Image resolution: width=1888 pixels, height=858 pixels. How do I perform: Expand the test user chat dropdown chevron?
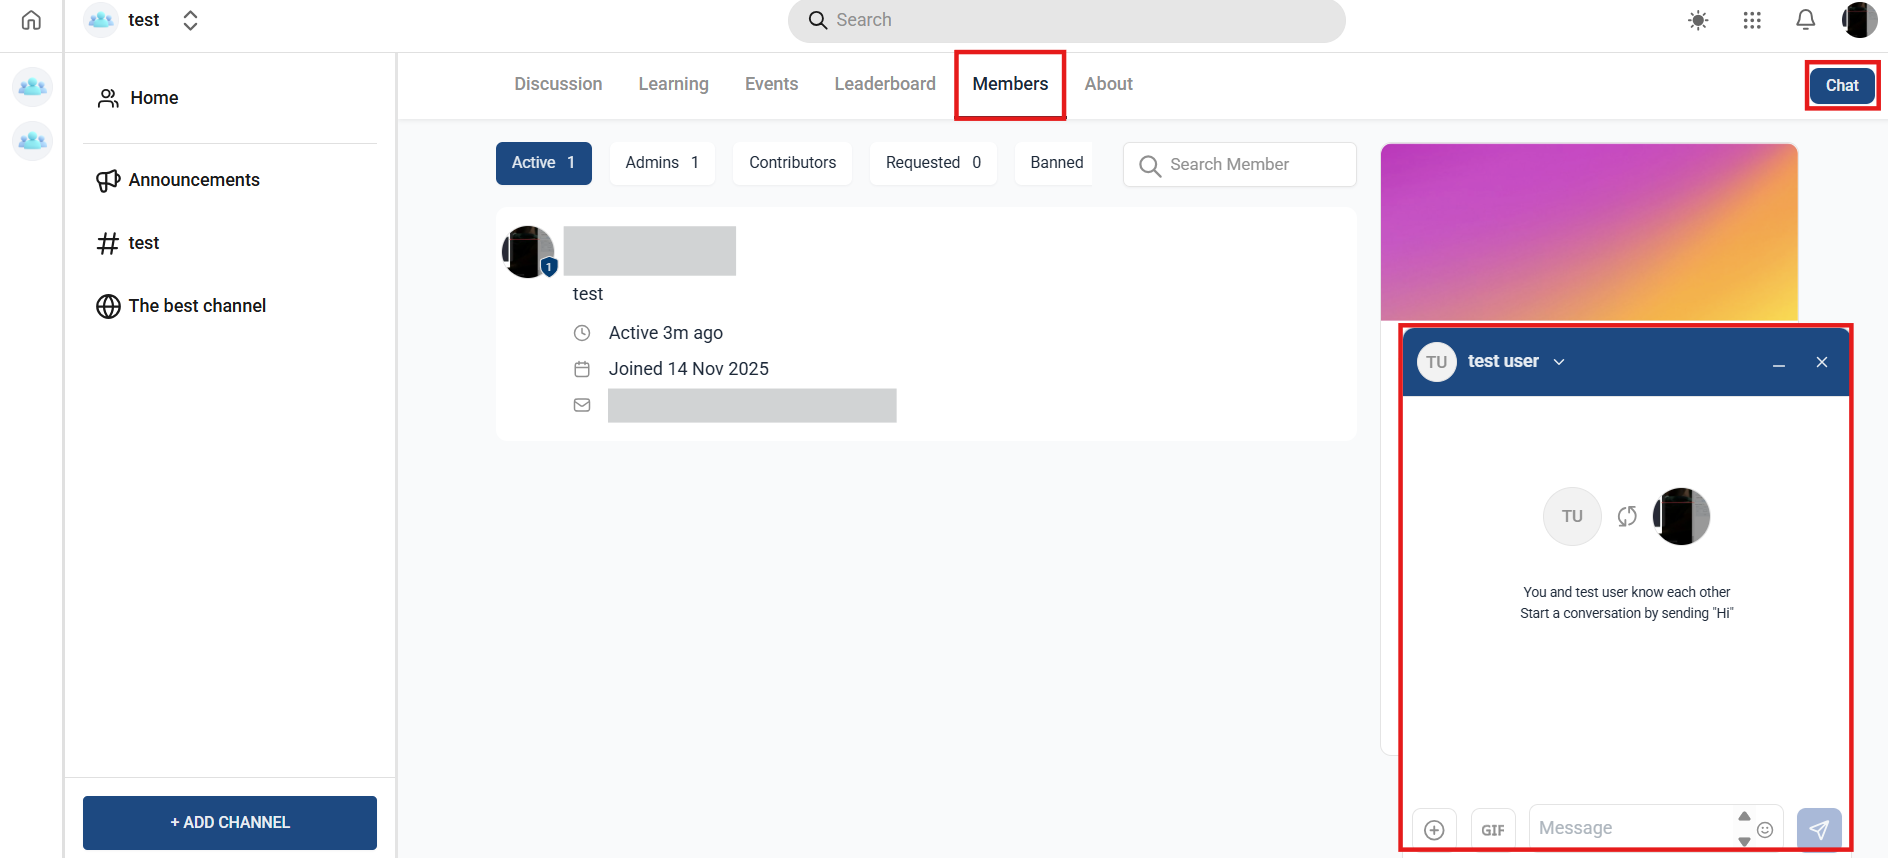[1559, 362]
